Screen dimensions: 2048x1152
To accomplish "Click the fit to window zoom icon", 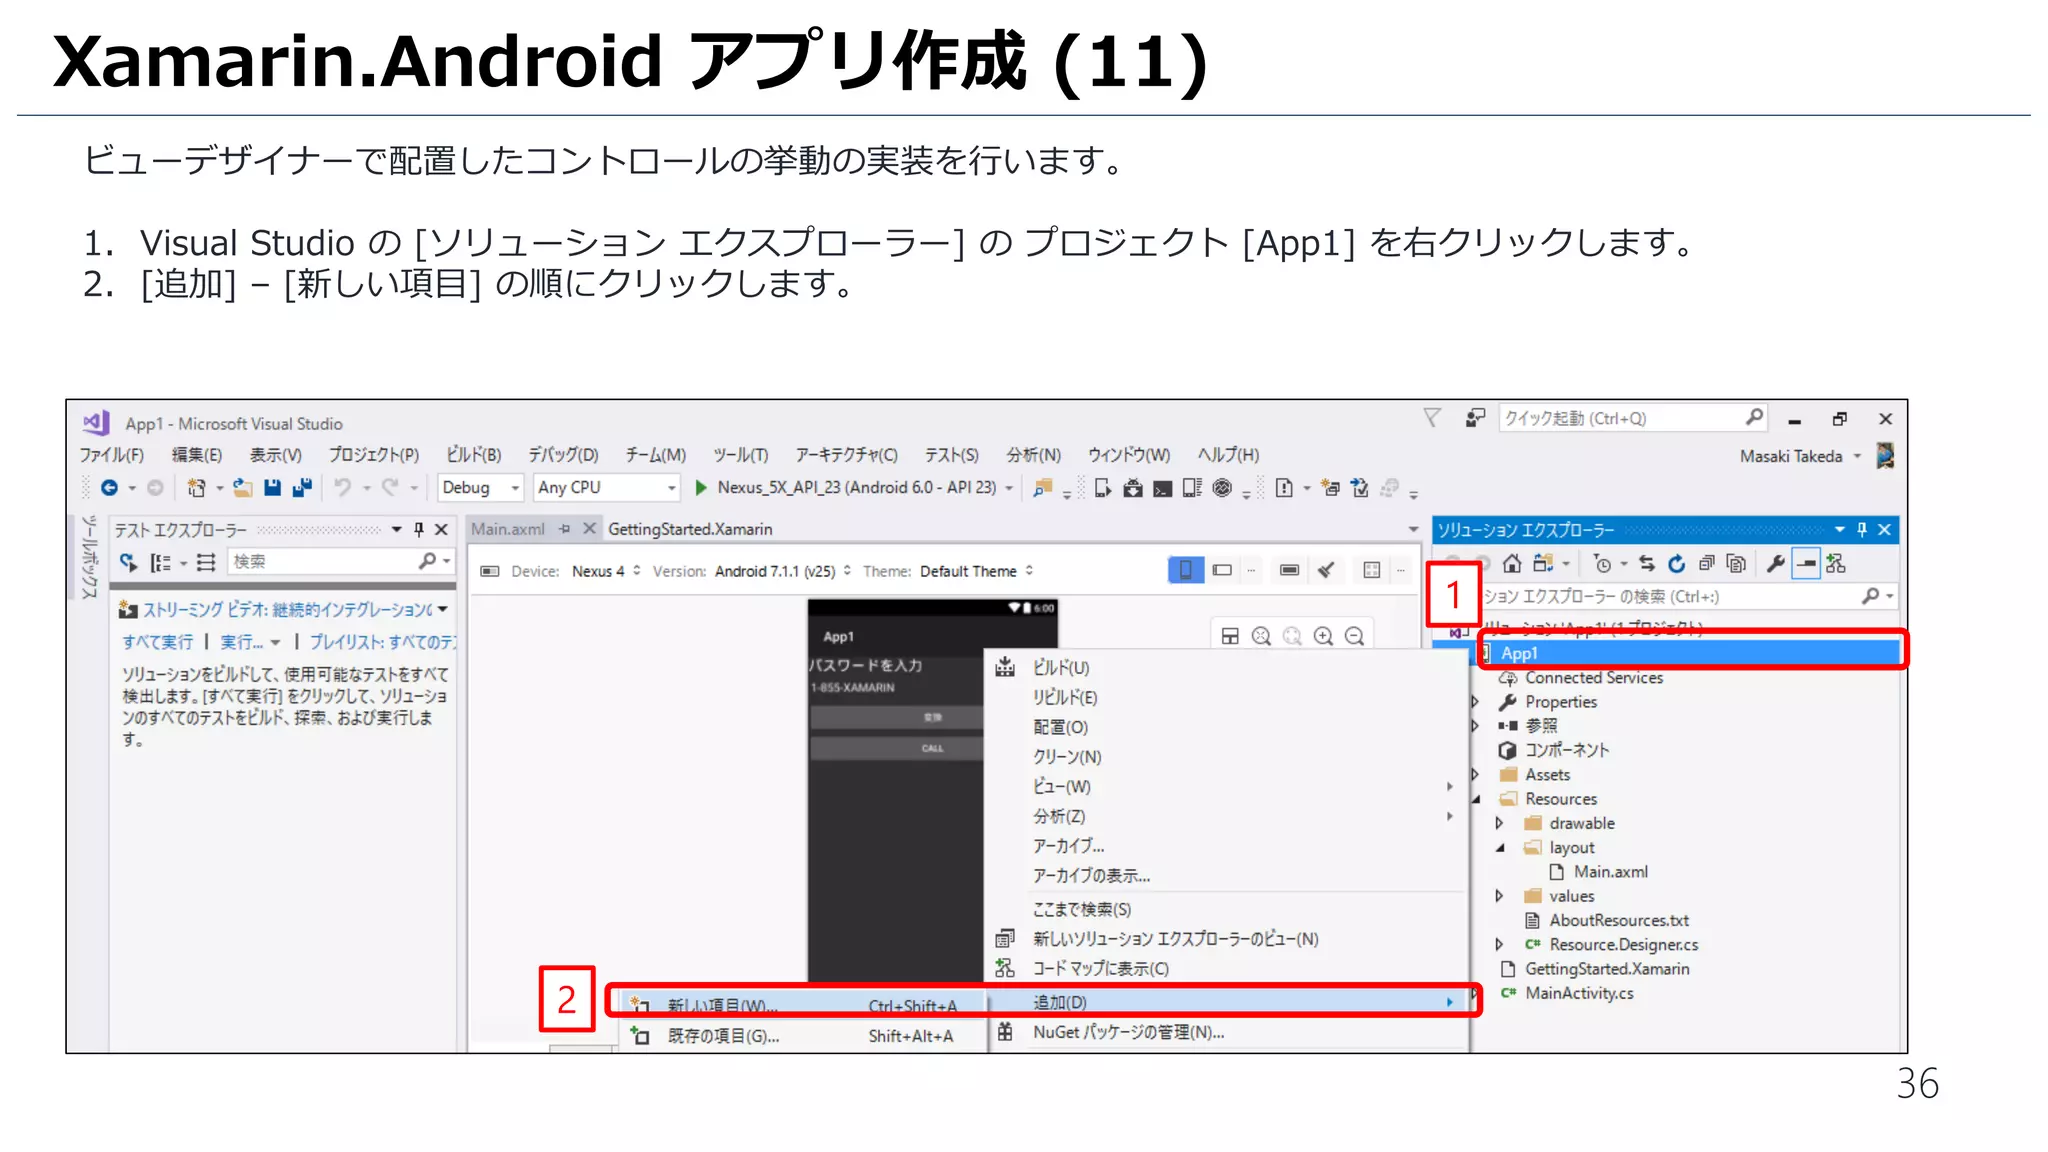I will (x=1261, y=636).
